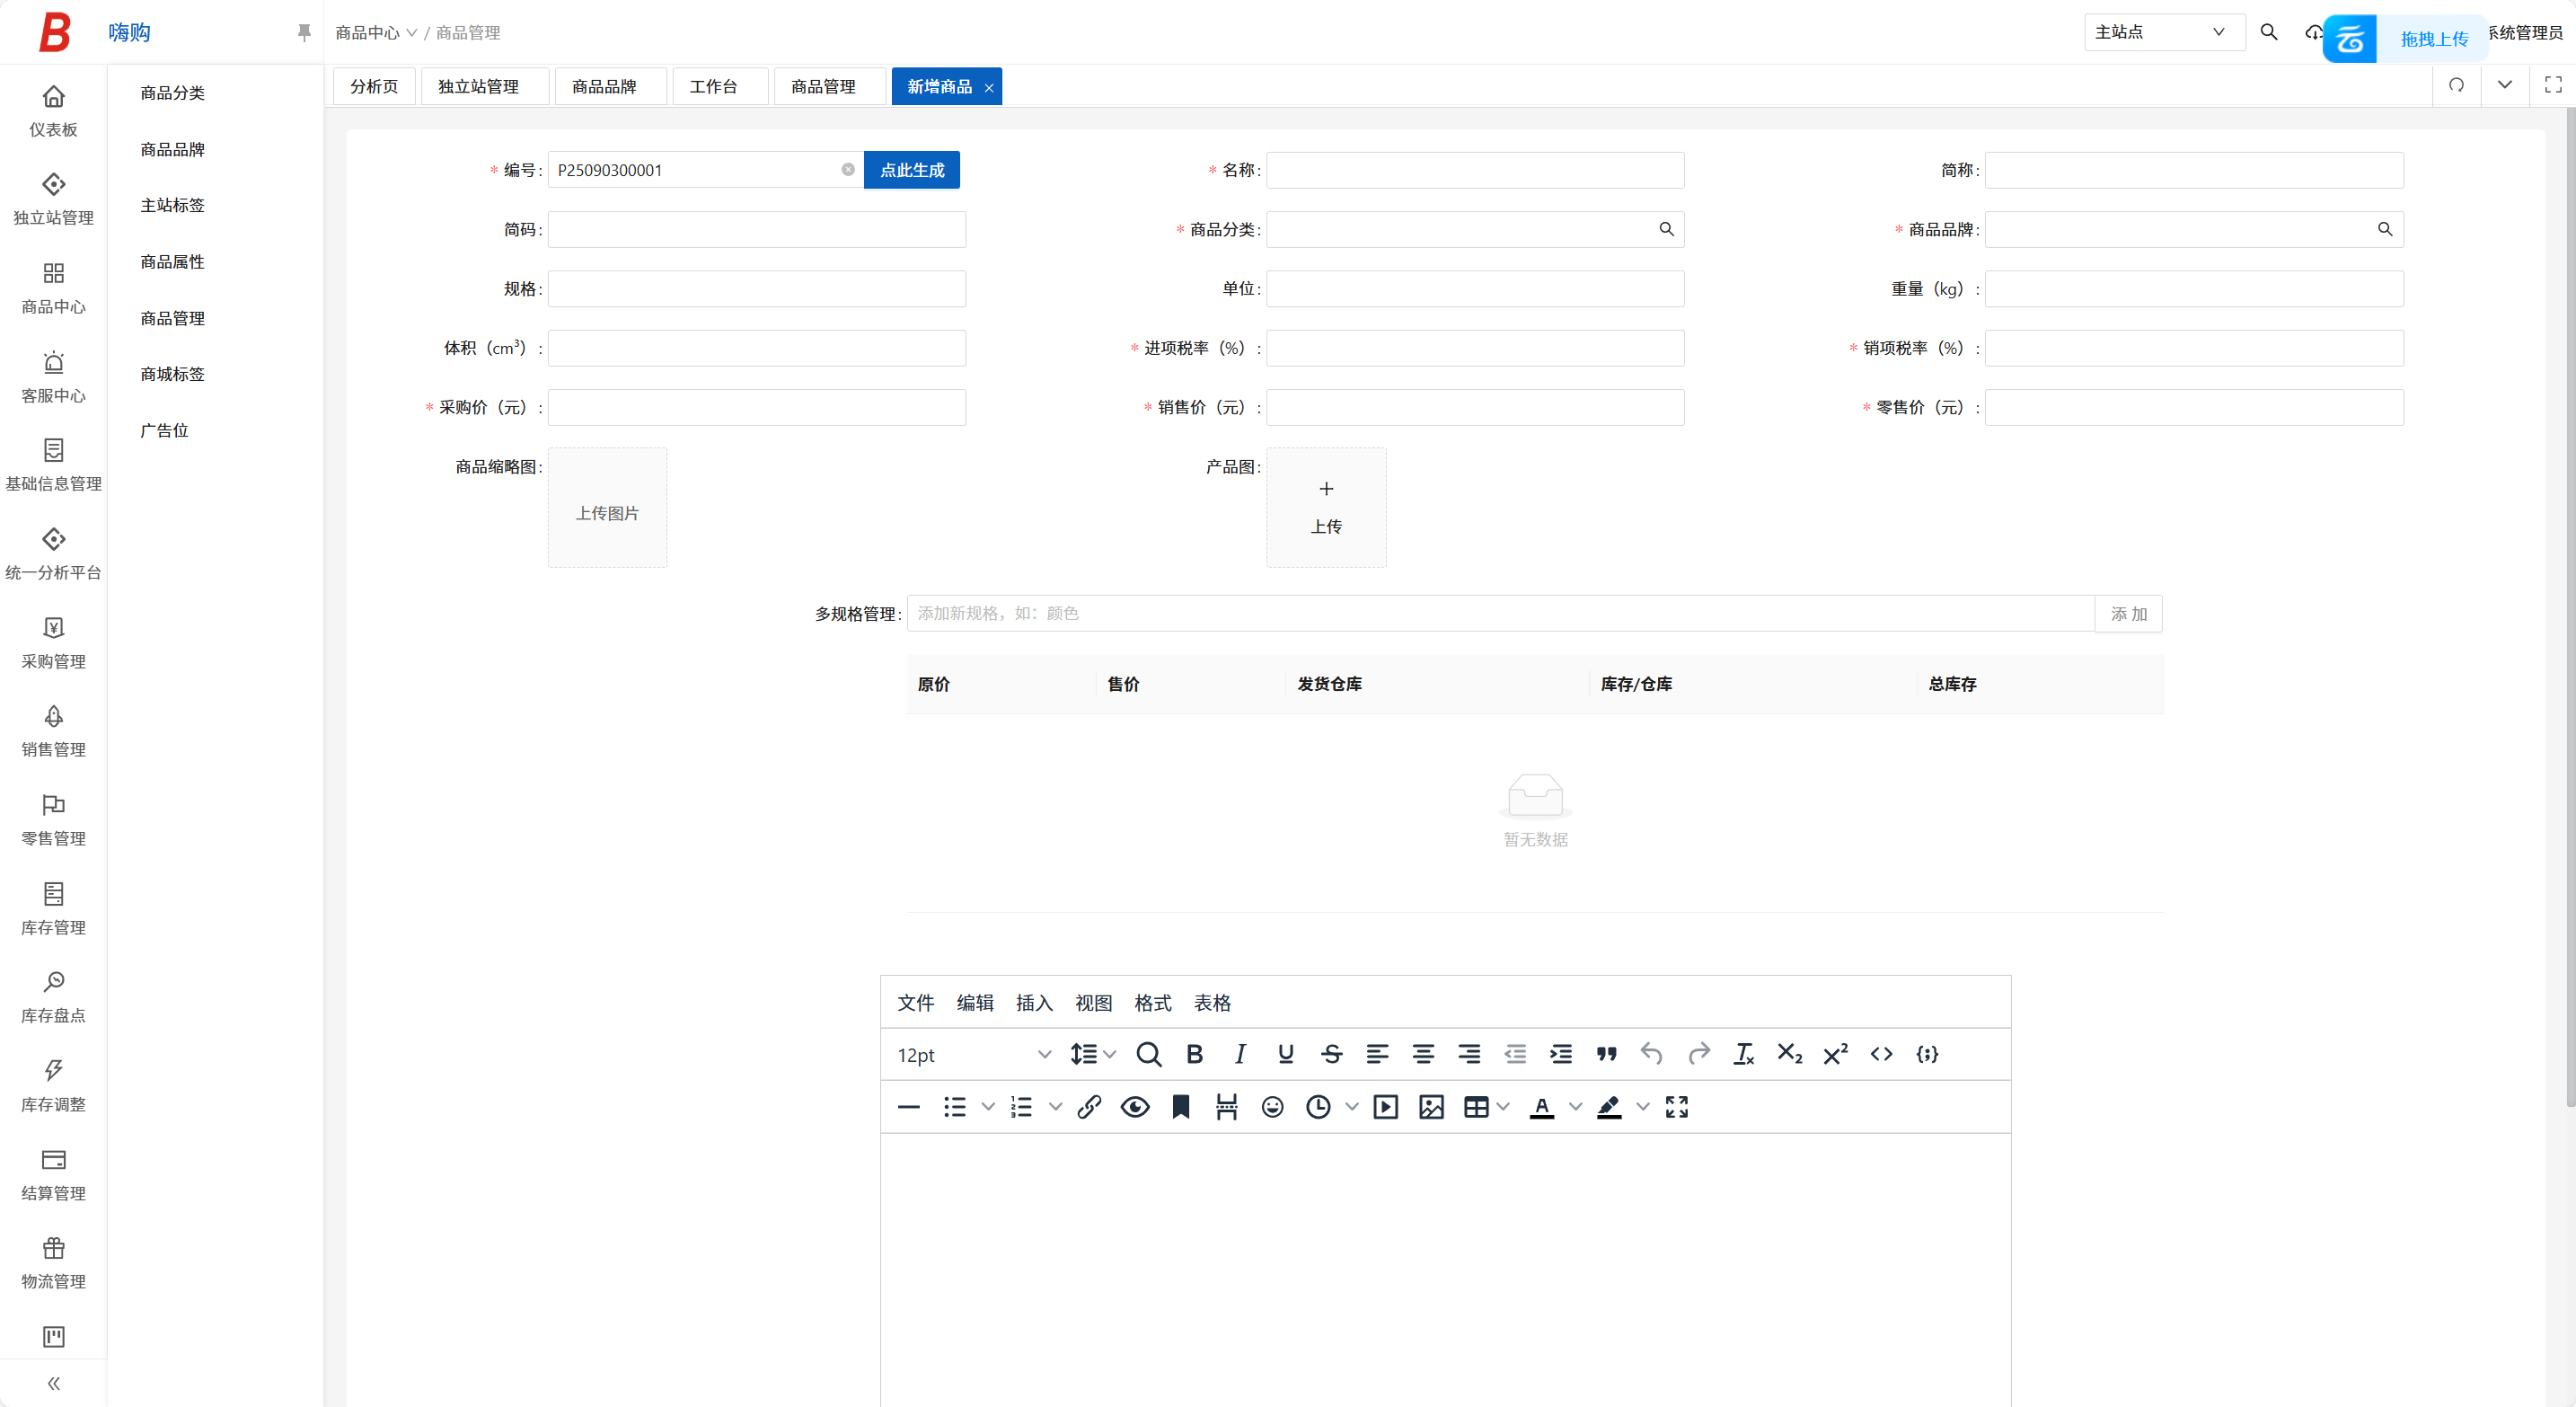Viewport: 2576px width, 1407px height.
Task: Toggle editor fullscreen icon
Action: [x=1677, y=1107]
